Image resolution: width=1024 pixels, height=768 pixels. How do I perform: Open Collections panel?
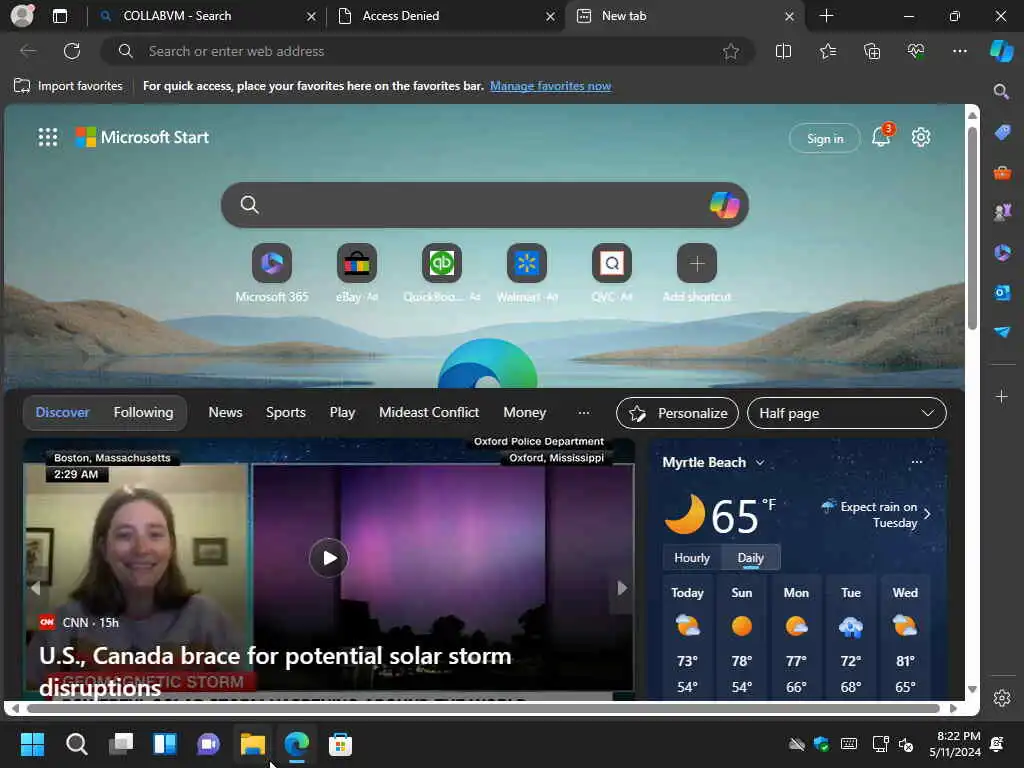point(872,51)
